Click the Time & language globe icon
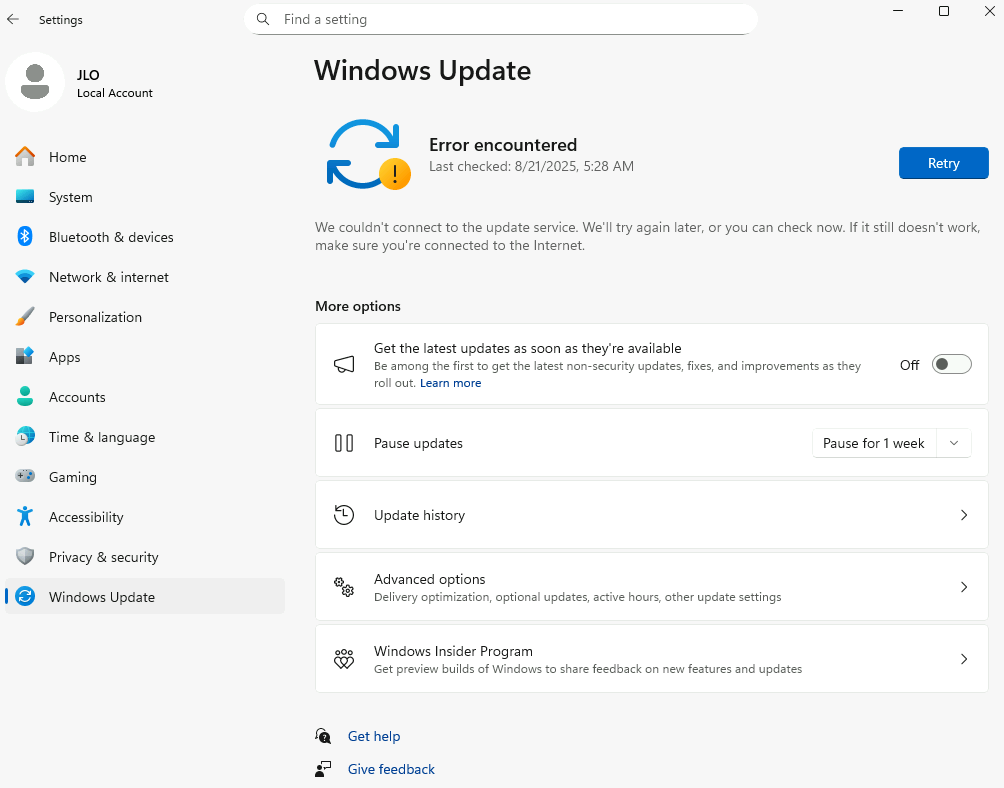 click(25, 437)
